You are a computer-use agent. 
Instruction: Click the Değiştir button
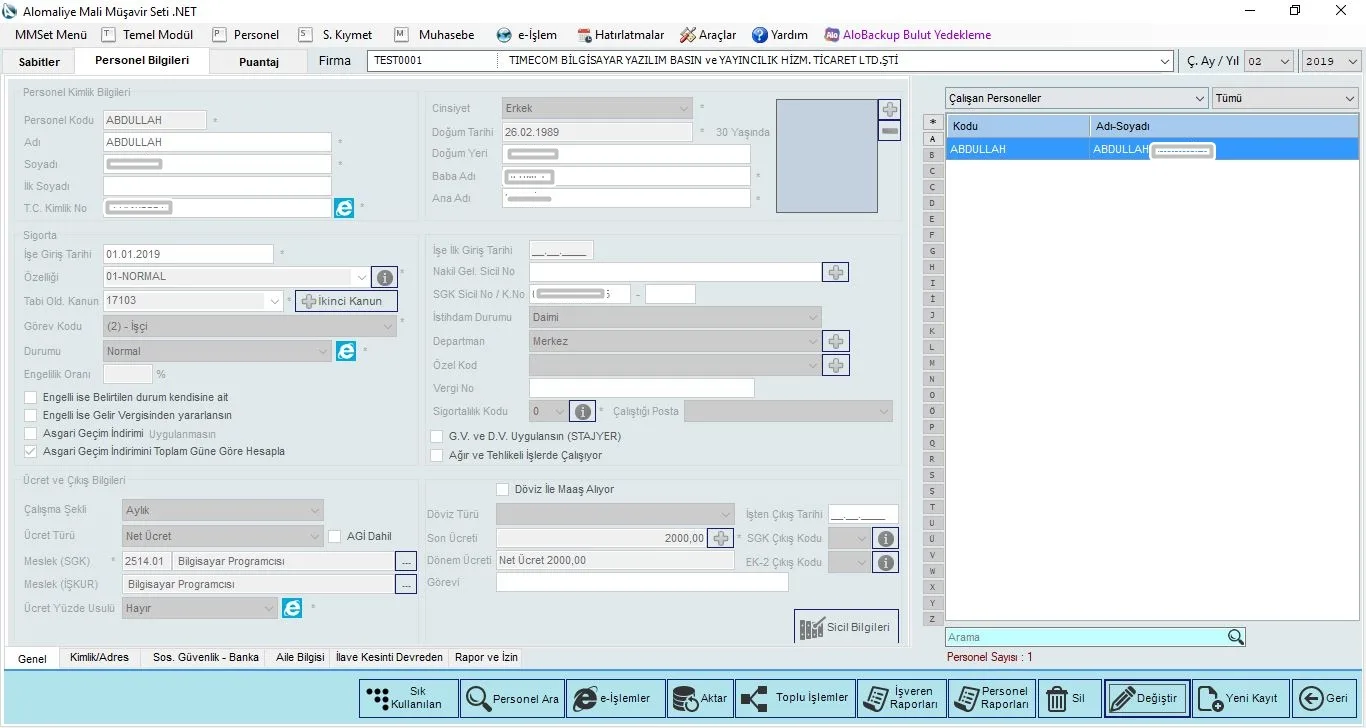pos(1147,698)
